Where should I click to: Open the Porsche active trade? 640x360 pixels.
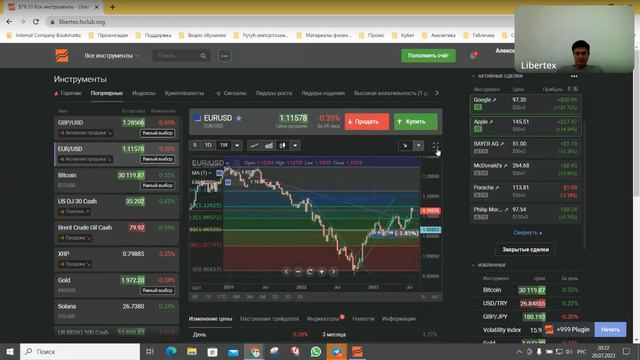[526, 191]
